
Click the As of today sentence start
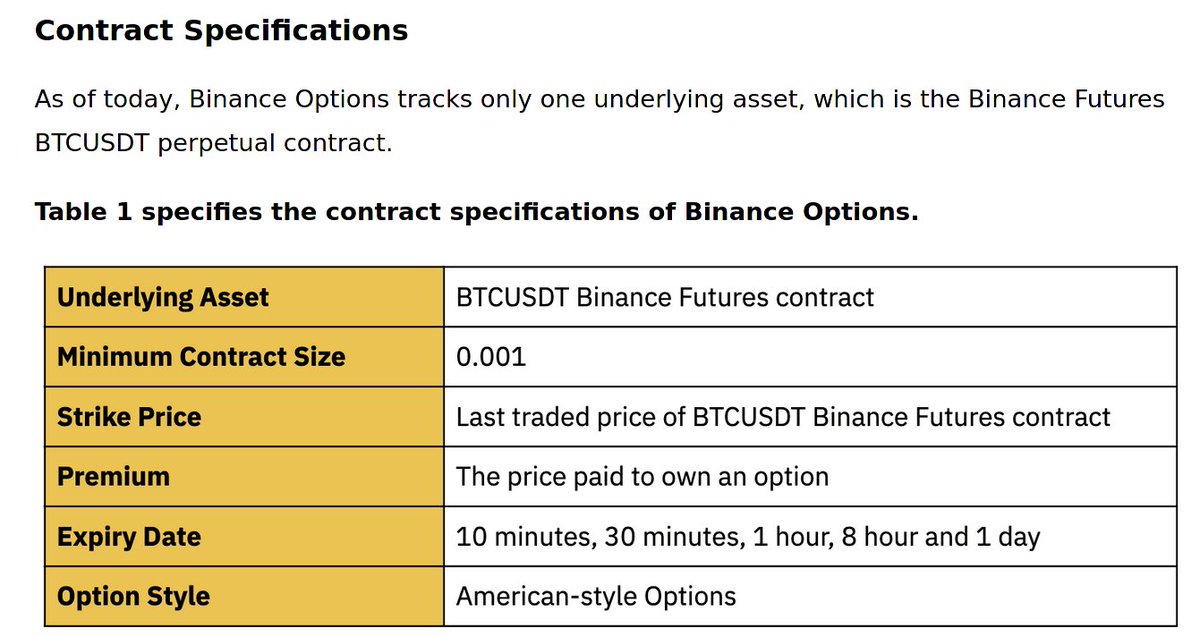[x=107, y=100]
